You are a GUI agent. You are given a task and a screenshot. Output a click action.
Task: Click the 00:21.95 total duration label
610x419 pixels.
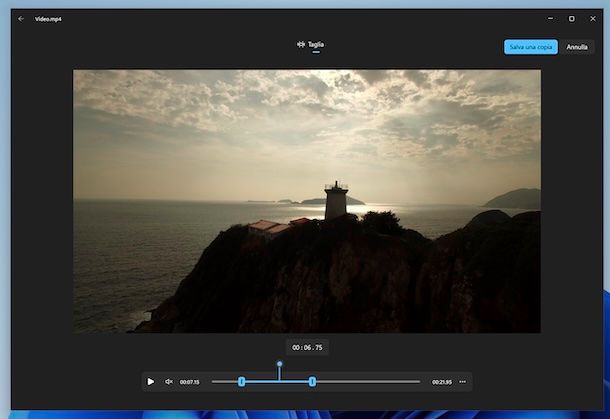click(x=442, y=382)
